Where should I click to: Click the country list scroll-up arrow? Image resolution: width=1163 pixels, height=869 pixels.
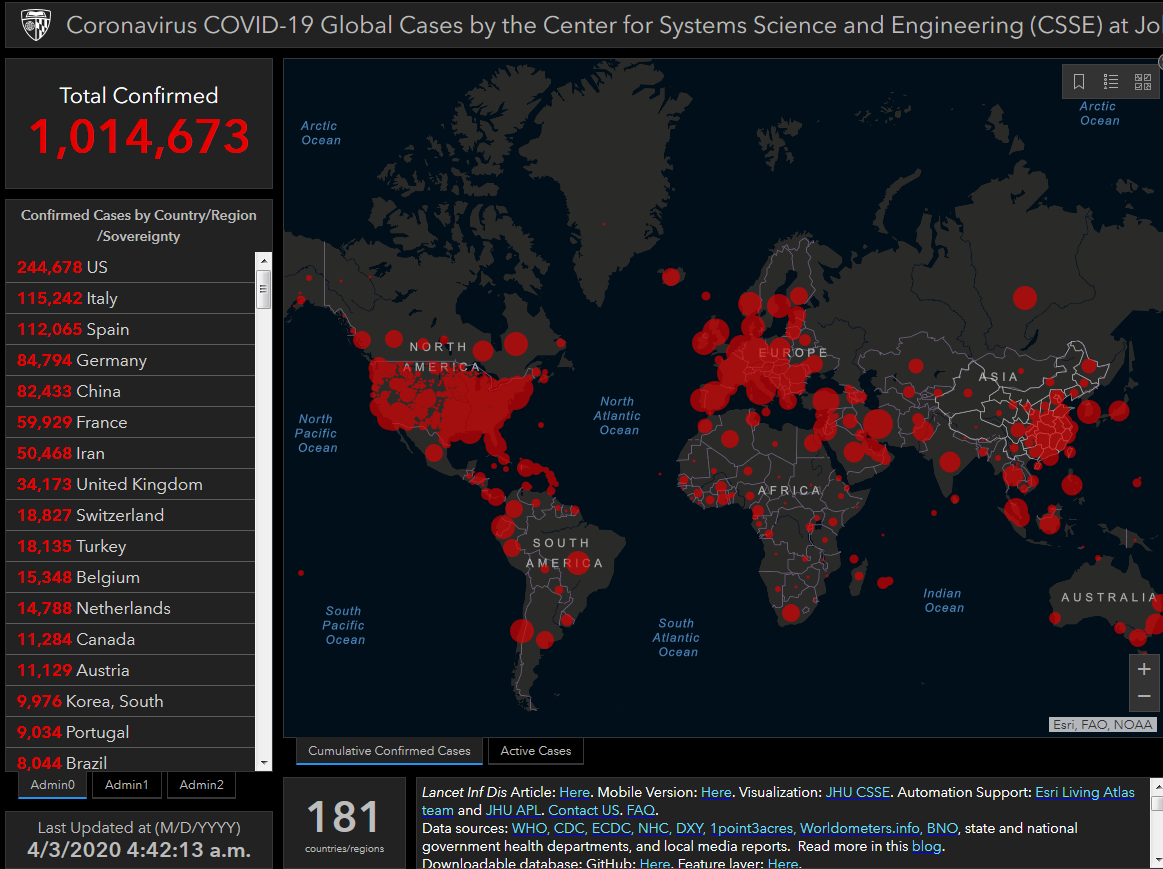[263, 260]
